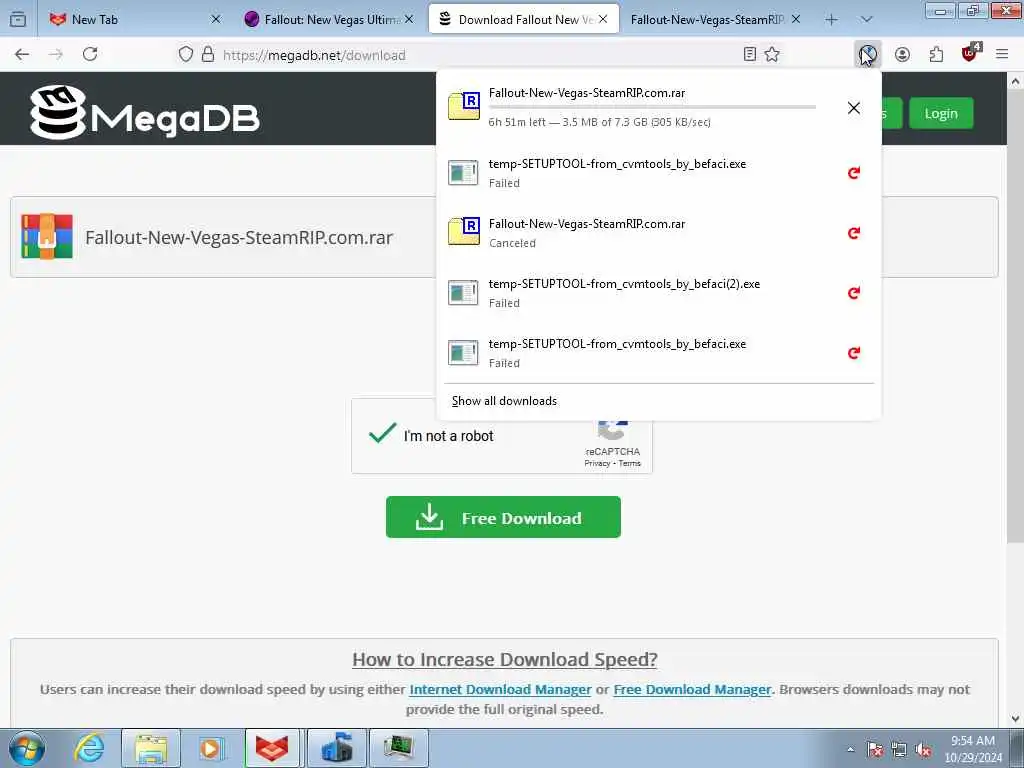Close the Download Fallout New Vegas tab
The height and width of the screenshot is (768, 1024).
click(x=603, y=20)
